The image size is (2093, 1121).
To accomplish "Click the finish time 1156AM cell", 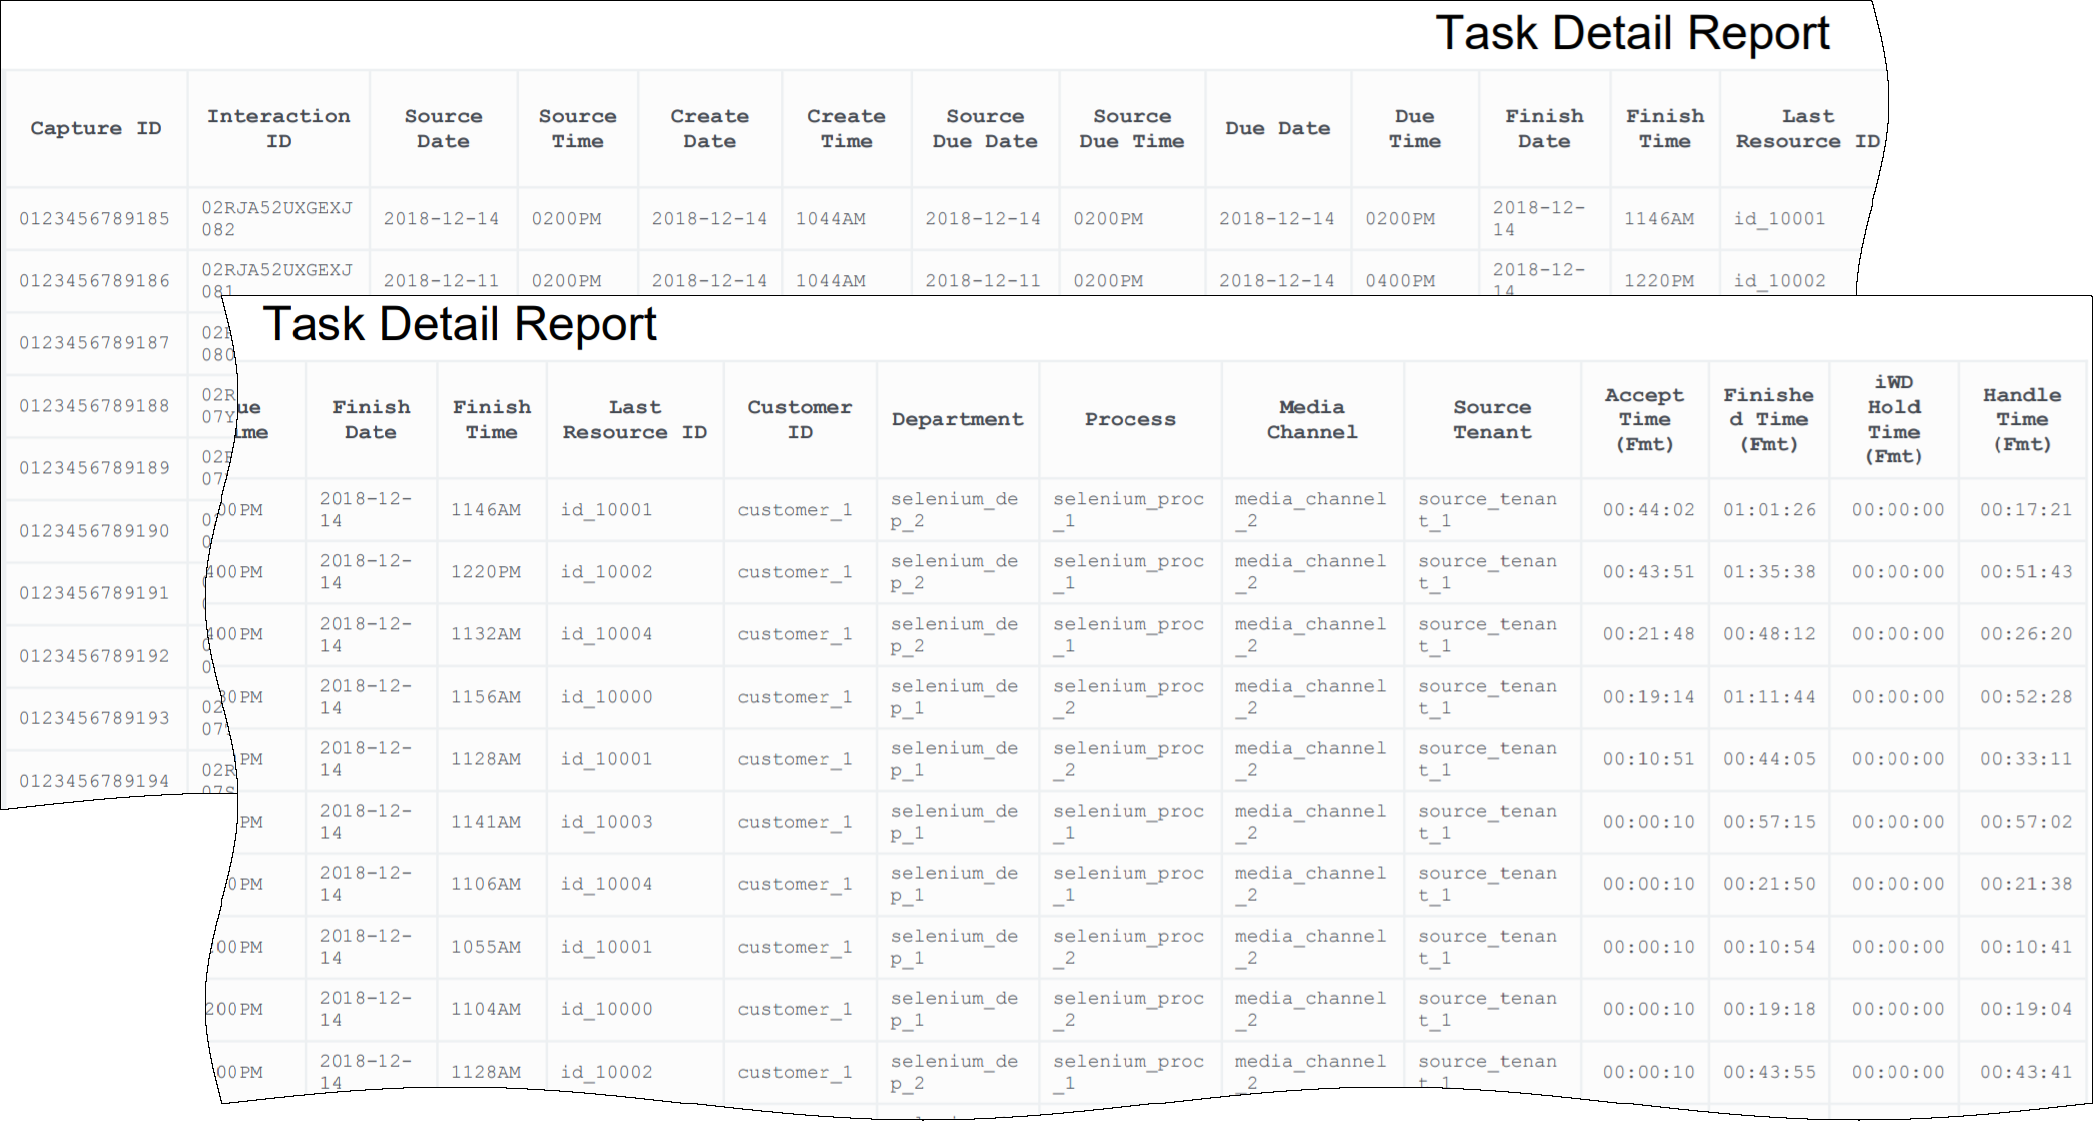I will pos(485,696).
